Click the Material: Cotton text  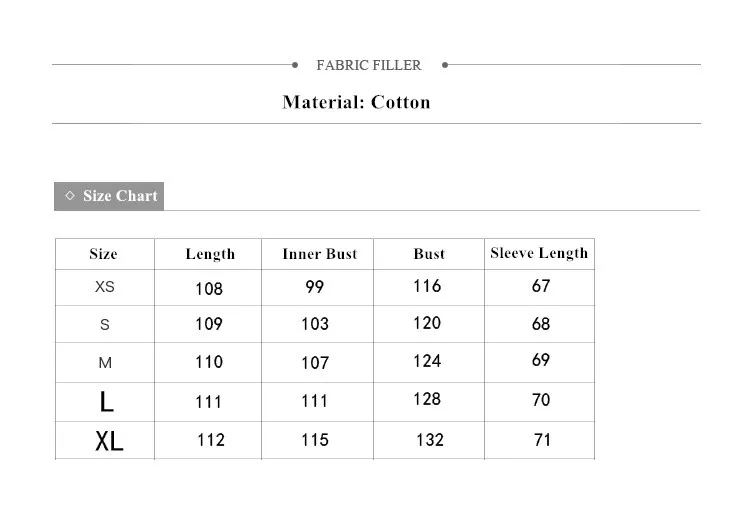pos(356,102)
